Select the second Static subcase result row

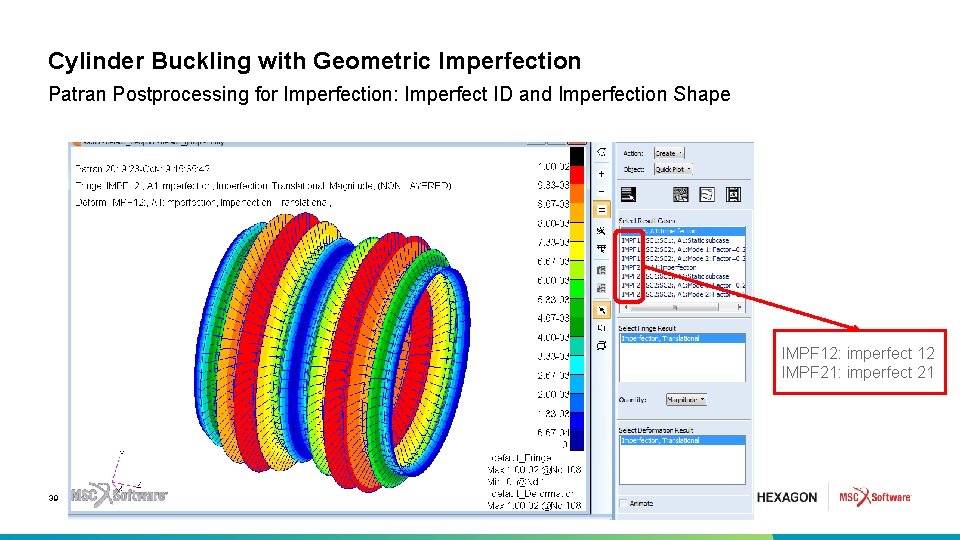[683, 276]
